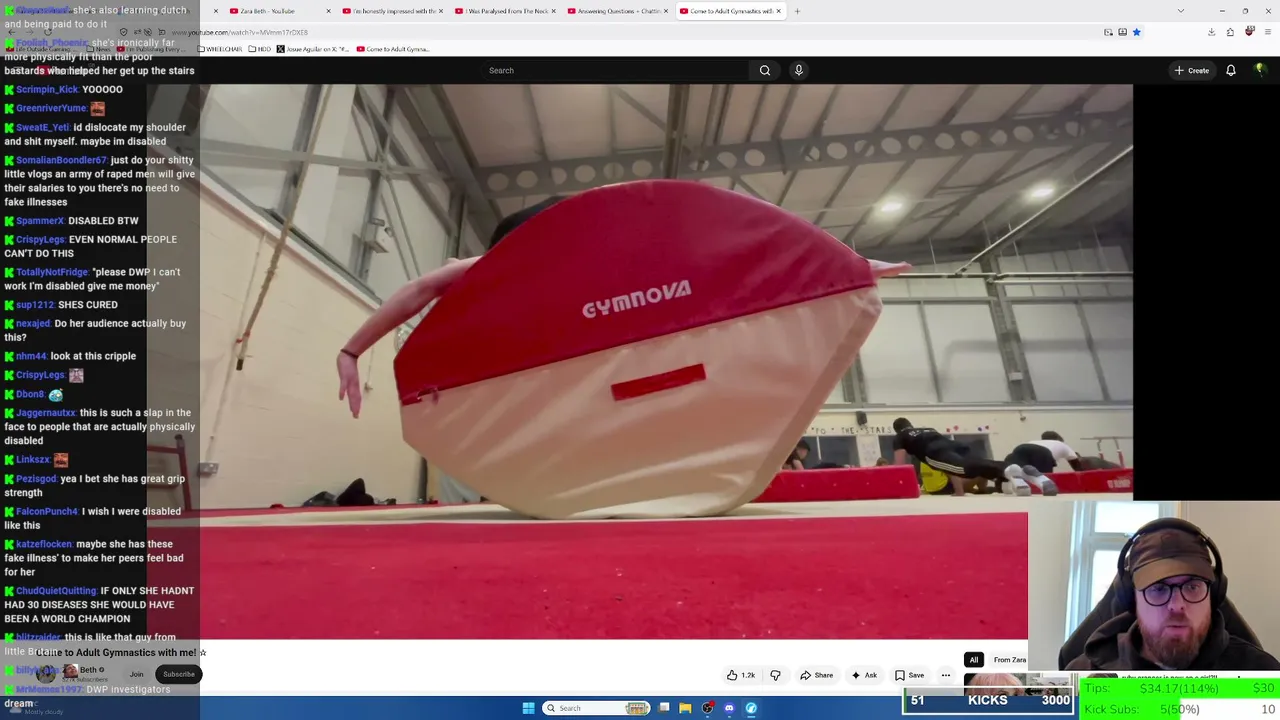Click the chat username FalconPunch4

coord(47,511)
